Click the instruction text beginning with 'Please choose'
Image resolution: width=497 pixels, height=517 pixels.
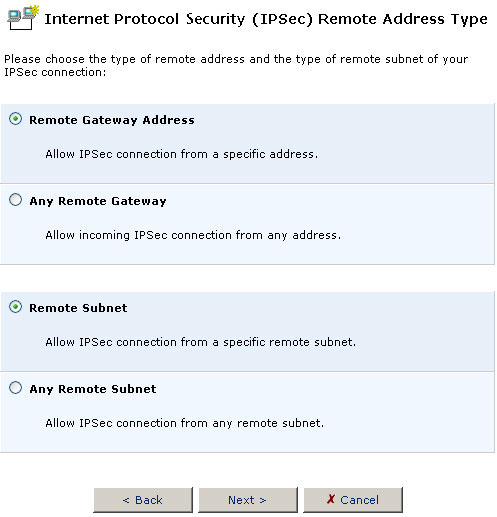point(236,65)
